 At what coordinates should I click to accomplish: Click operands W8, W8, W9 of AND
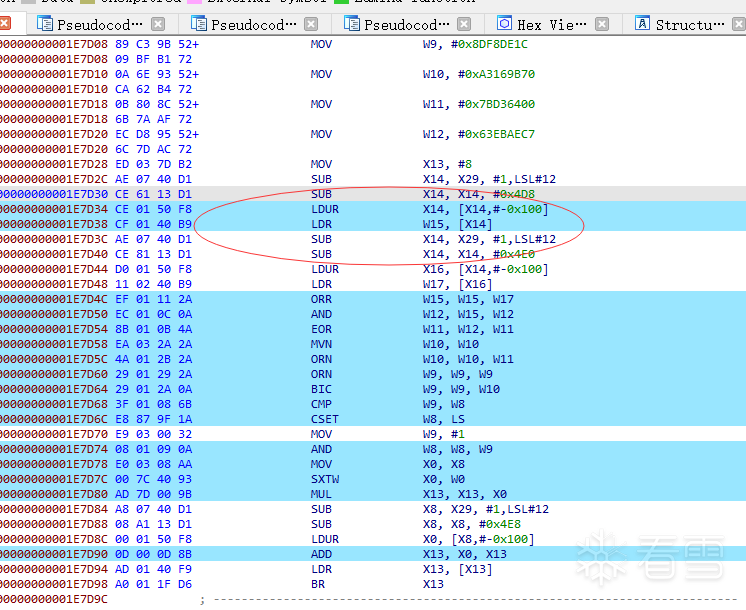pos(458,449)
